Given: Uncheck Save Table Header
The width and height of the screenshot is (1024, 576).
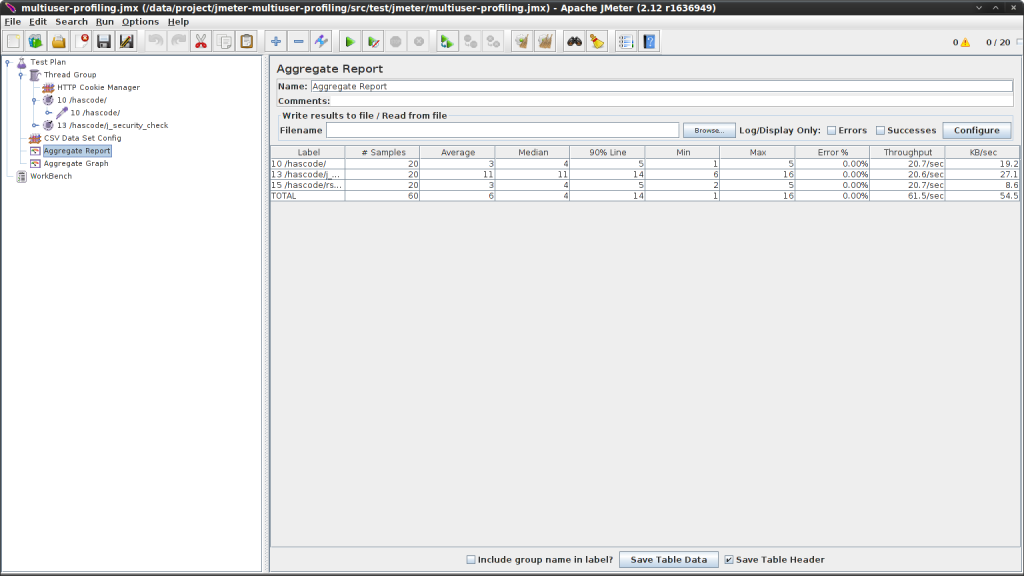Looking at the screenshot, I should pyautogui.click(x=729, y=559).
